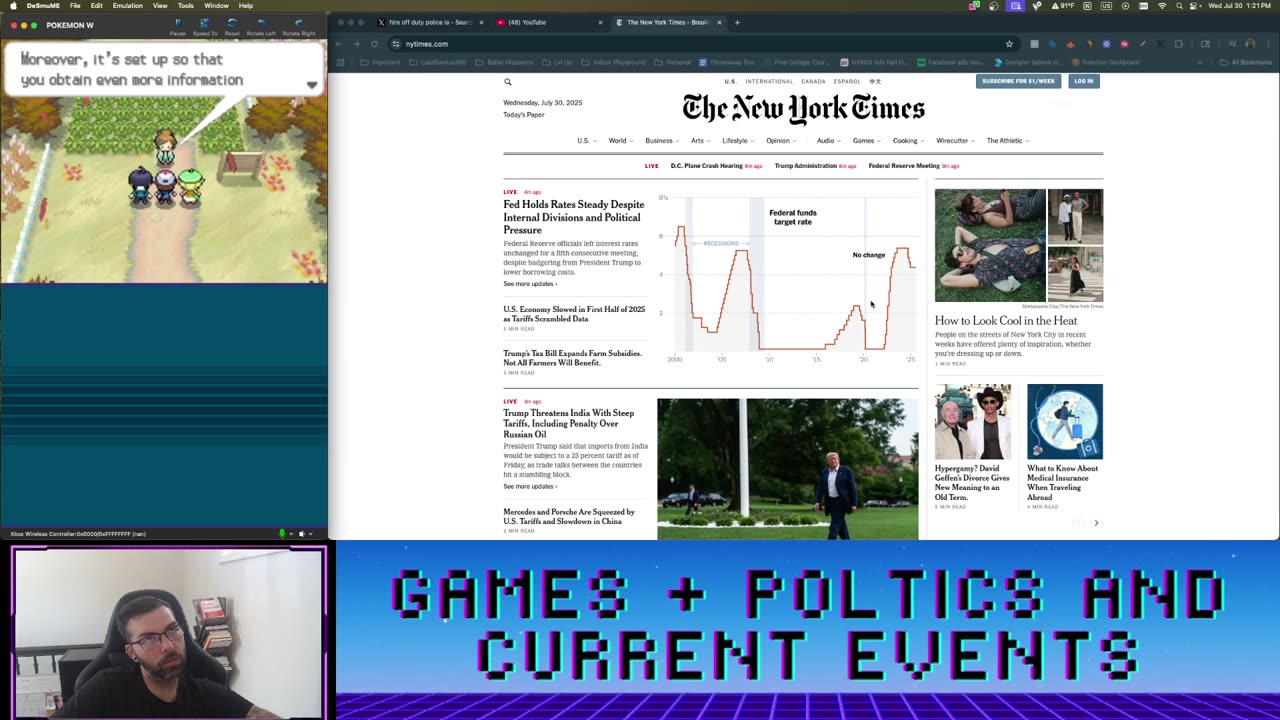Toggle Speed 2x in DeSmuME toolbar
Screen dimensions: 1280x720
tap(205, 26)
